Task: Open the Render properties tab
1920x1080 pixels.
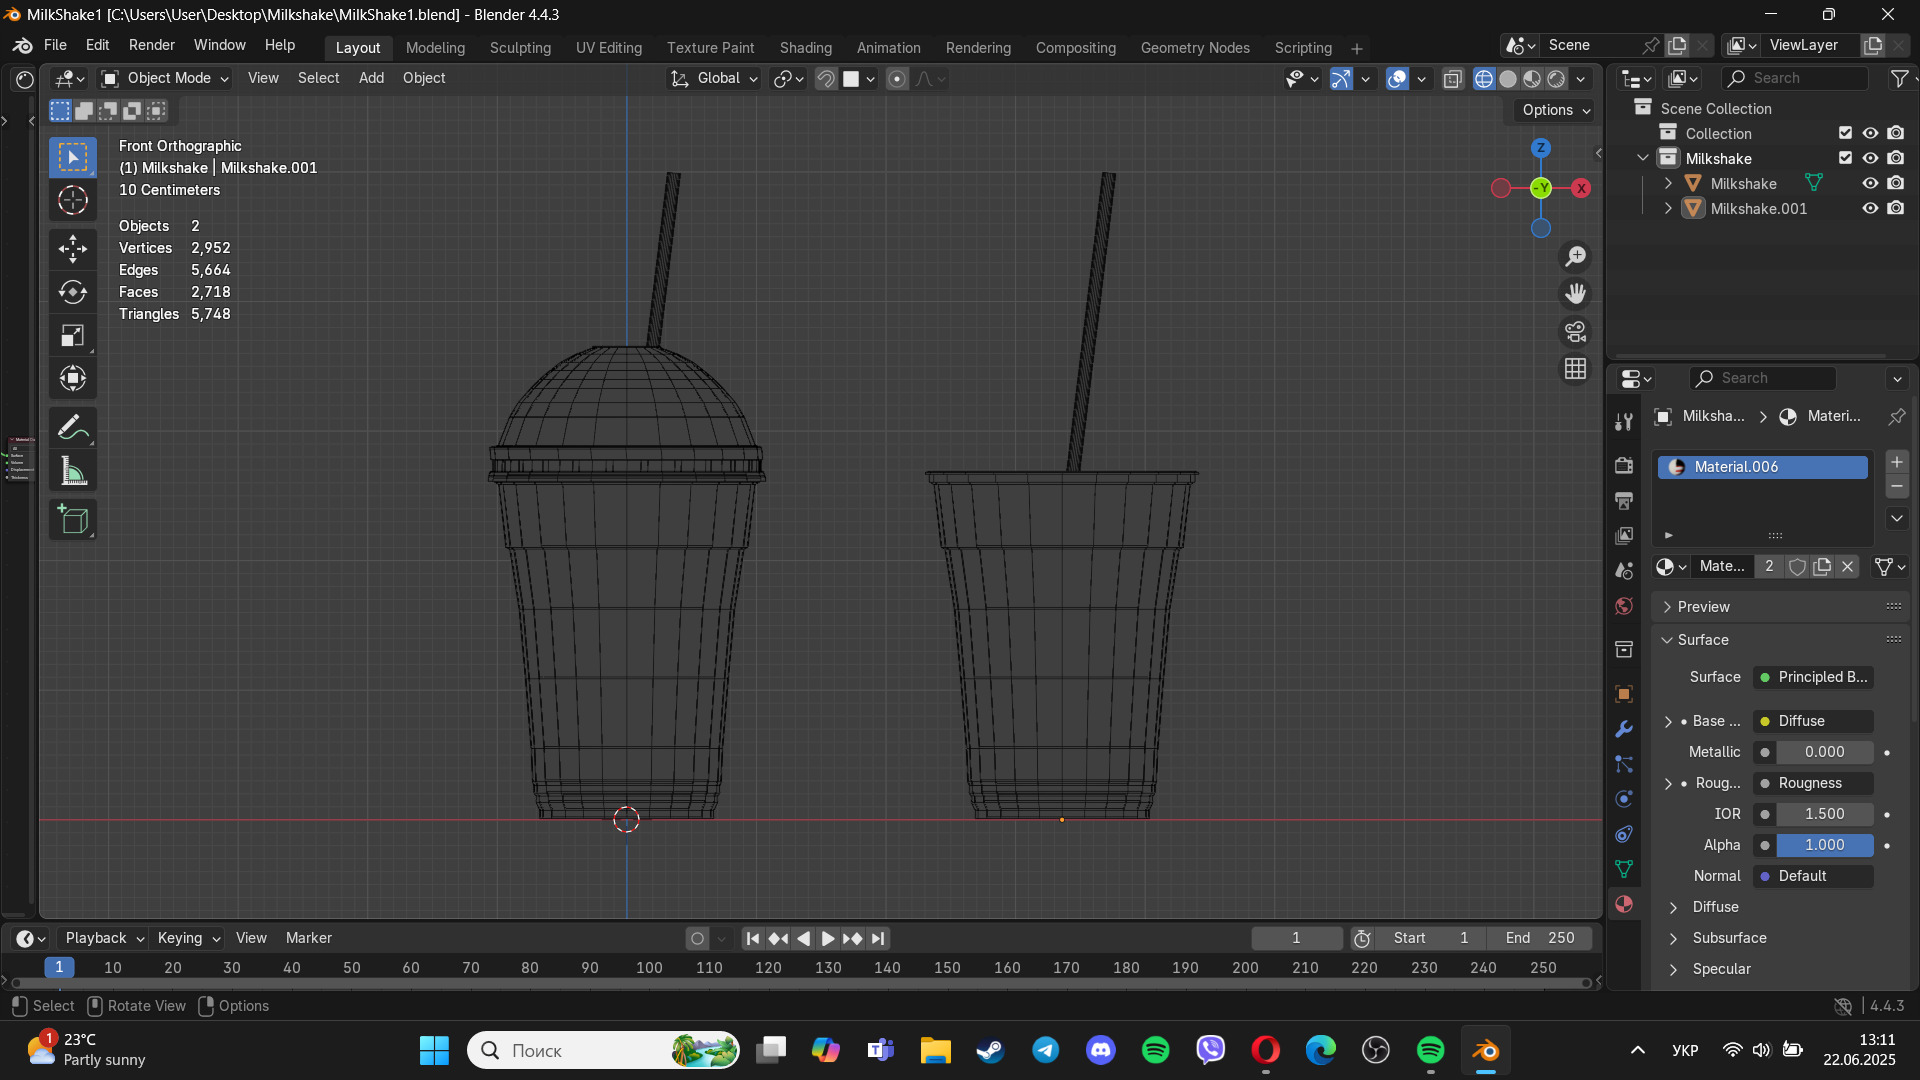Action: point(1624,465)
